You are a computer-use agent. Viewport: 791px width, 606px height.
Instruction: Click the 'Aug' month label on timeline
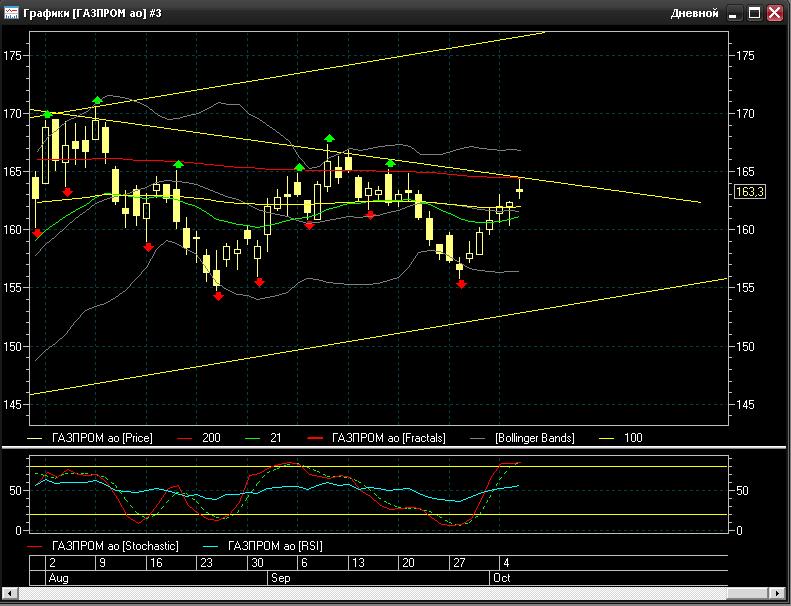58,578
